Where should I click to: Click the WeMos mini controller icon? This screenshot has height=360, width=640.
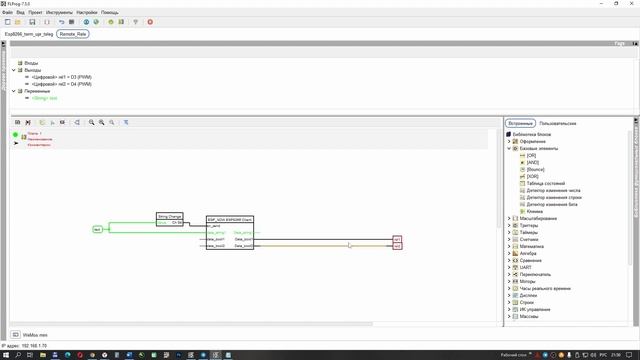tap(15, 335)
